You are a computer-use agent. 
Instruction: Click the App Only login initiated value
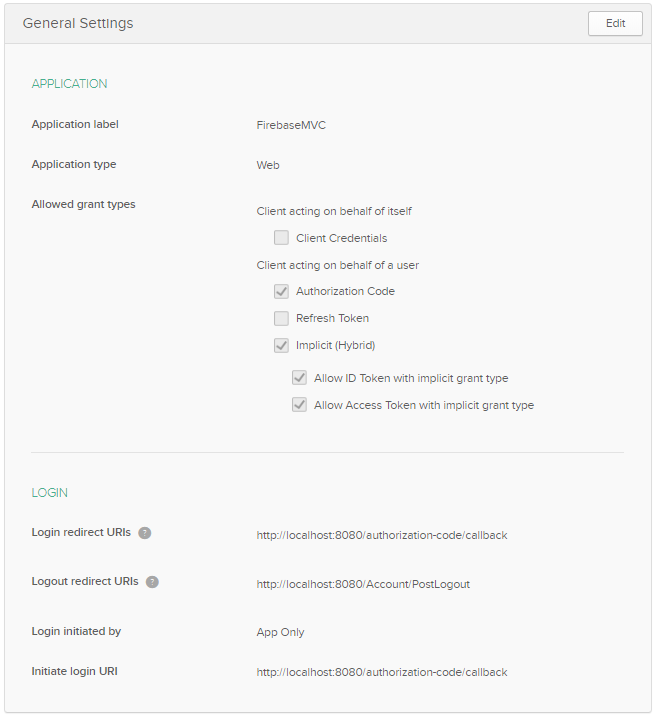(280, 632)
